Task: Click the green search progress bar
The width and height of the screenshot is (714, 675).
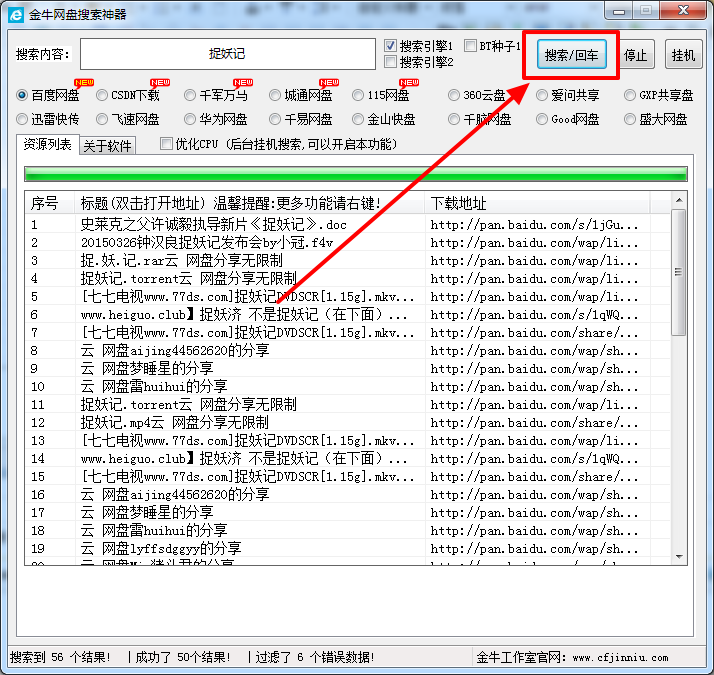Action: point(356,174)
